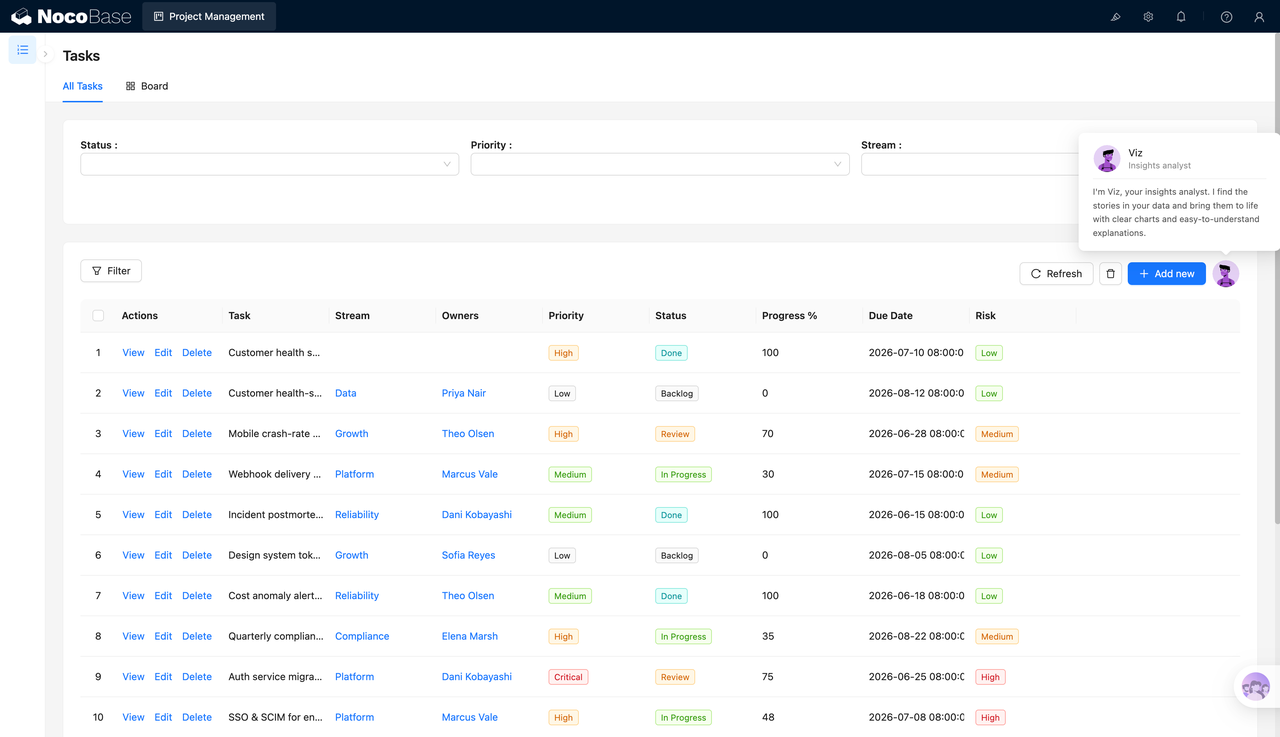Expand the Status filter dropdown
1280x737 pixels.
(x=270, y=164)
